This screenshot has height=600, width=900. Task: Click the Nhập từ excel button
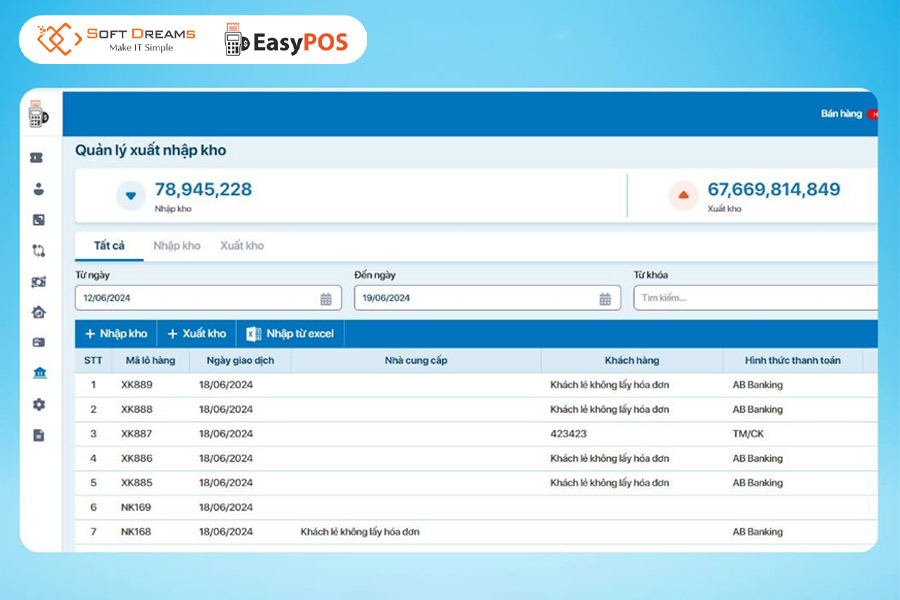[x=290, y=333]
